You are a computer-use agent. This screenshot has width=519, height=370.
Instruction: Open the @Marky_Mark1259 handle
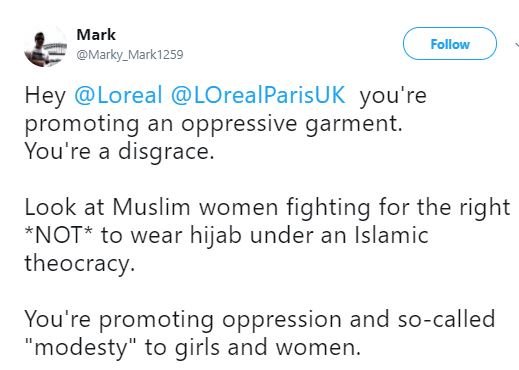pyautogui.click(x=130, y=55)
